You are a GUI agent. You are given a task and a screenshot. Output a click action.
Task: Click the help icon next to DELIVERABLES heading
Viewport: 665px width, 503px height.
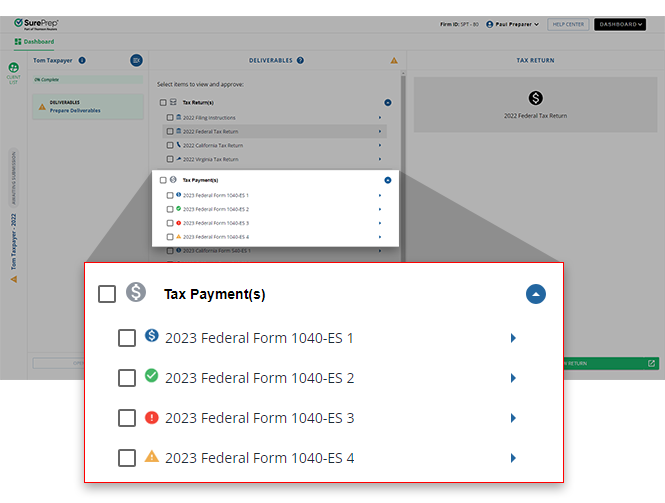[x=300, y=60]
